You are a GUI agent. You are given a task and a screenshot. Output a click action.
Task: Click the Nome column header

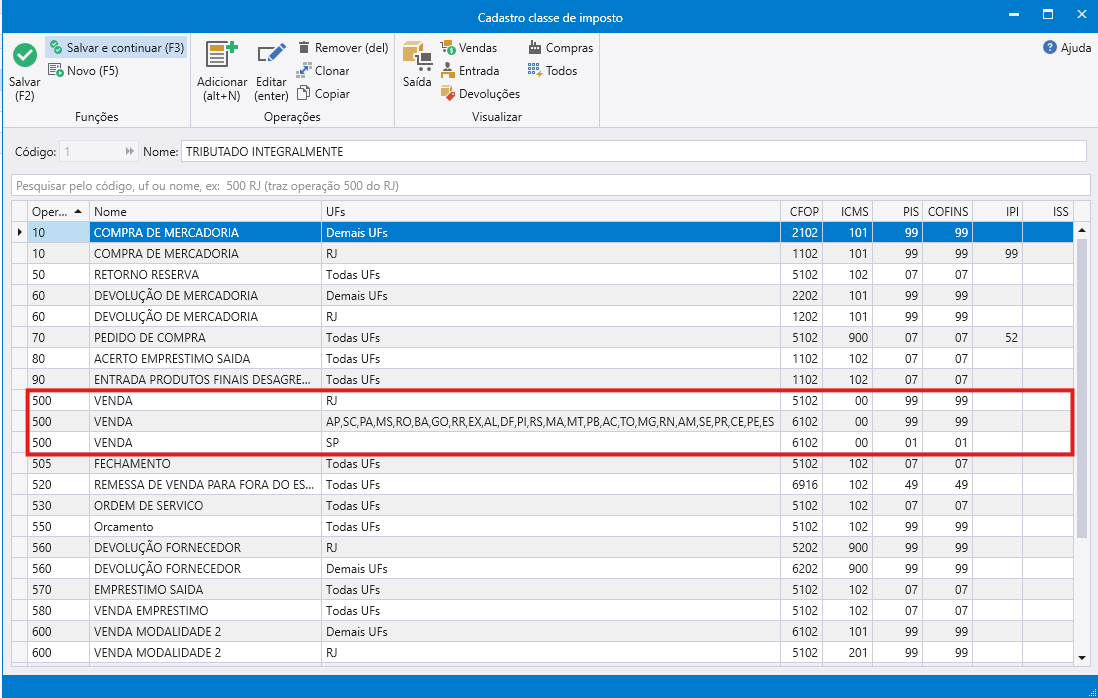[205, 211]
